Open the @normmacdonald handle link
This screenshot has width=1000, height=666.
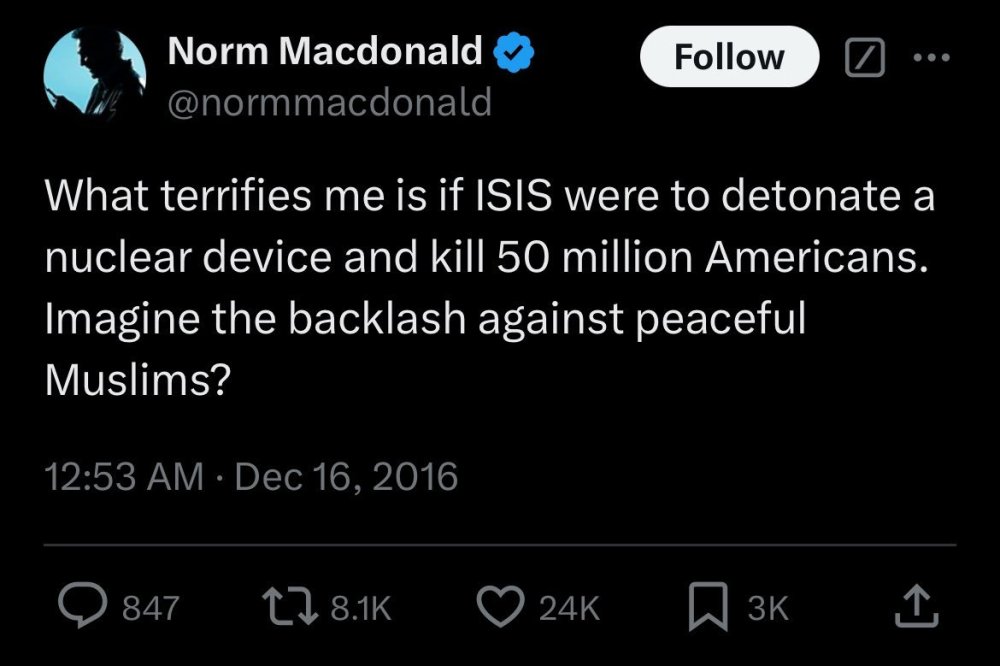pyautogui.click(x=329, y=101)
